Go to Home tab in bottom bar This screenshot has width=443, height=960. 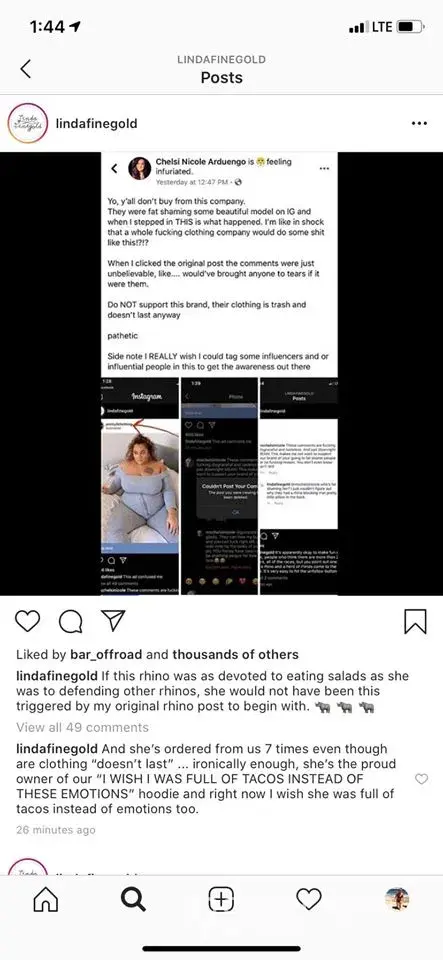[45, 899]
